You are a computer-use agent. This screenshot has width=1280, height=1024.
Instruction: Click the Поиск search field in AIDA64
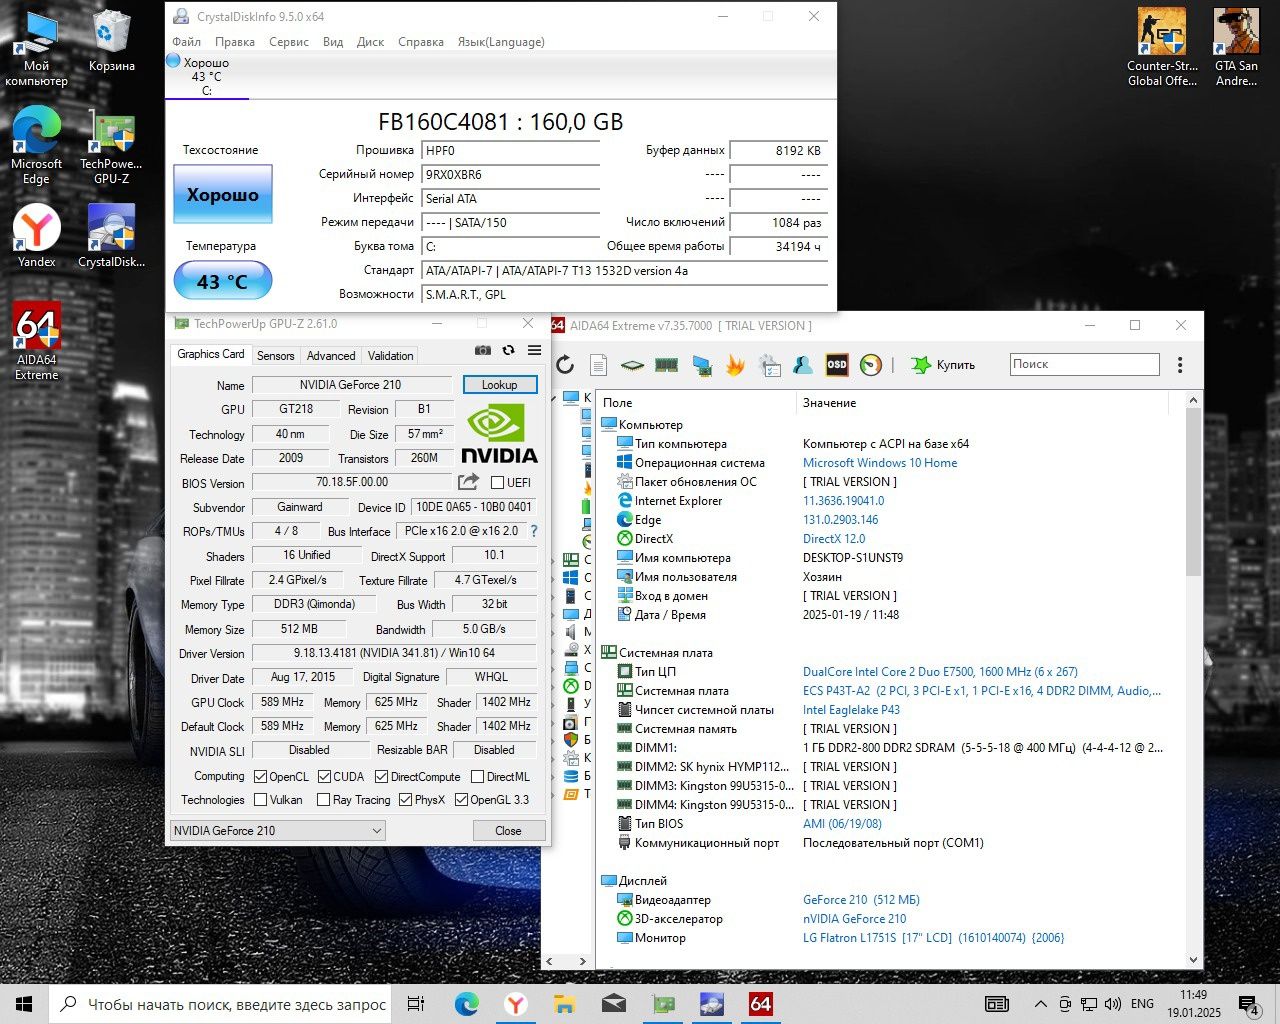pyautogui.click(x=1084, y=364)
